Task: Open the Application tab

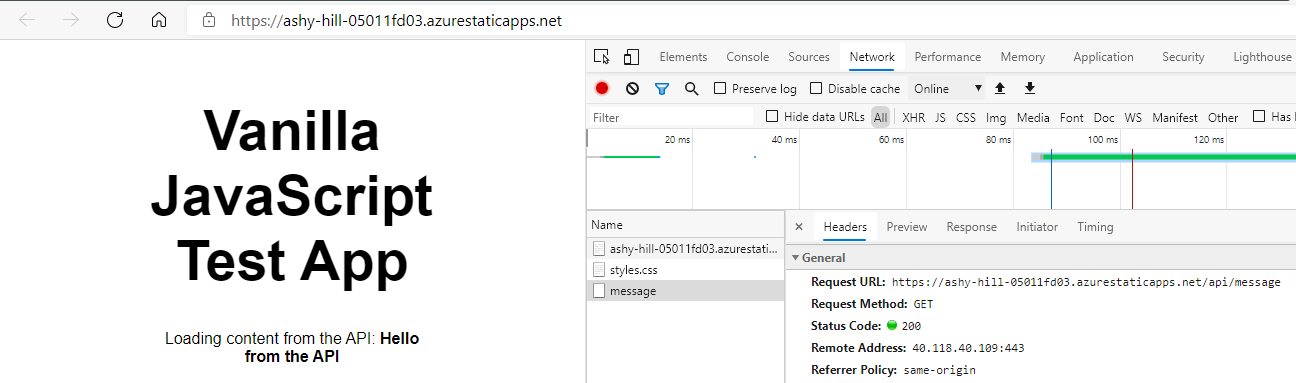Action: click(1103, 57)
